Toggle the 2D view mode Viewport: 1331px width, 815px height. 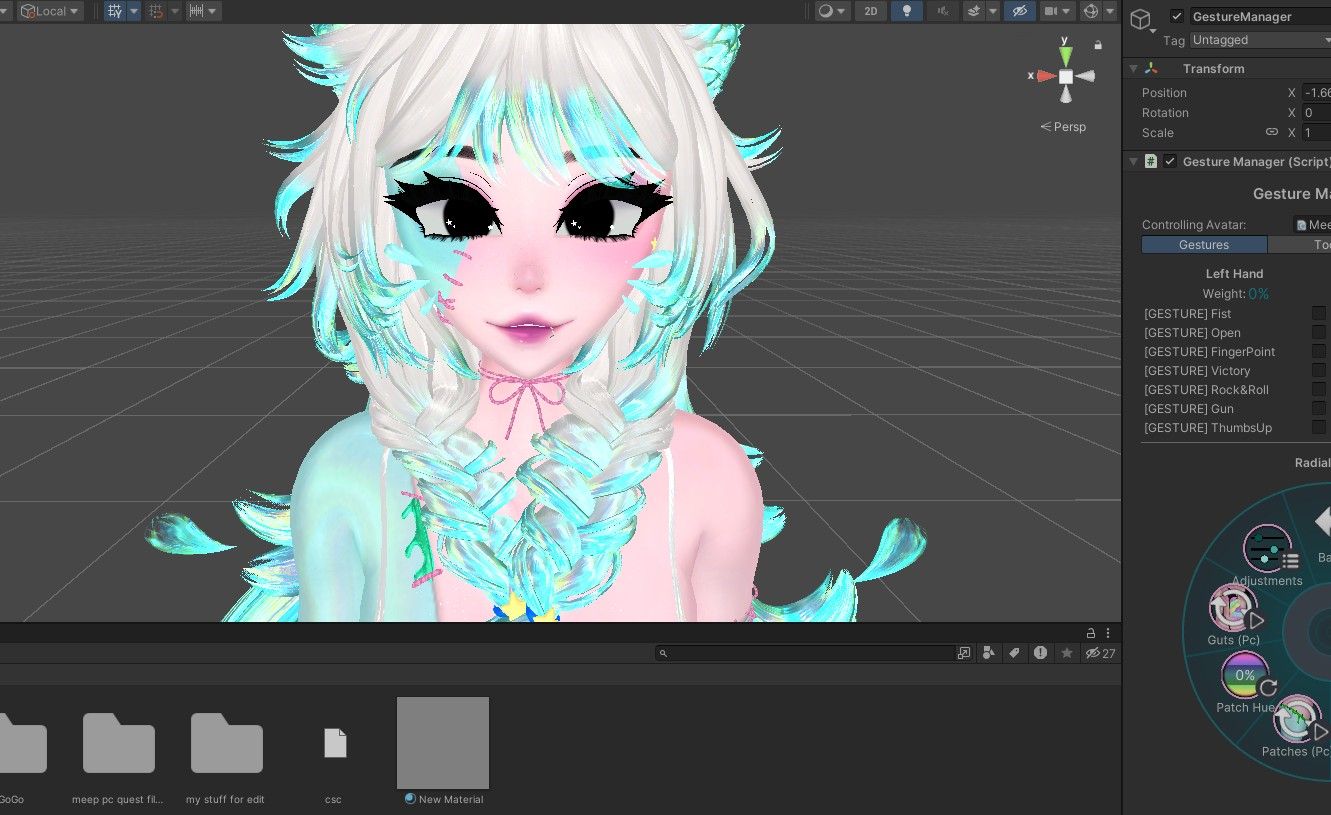click(x=871, y=11)
